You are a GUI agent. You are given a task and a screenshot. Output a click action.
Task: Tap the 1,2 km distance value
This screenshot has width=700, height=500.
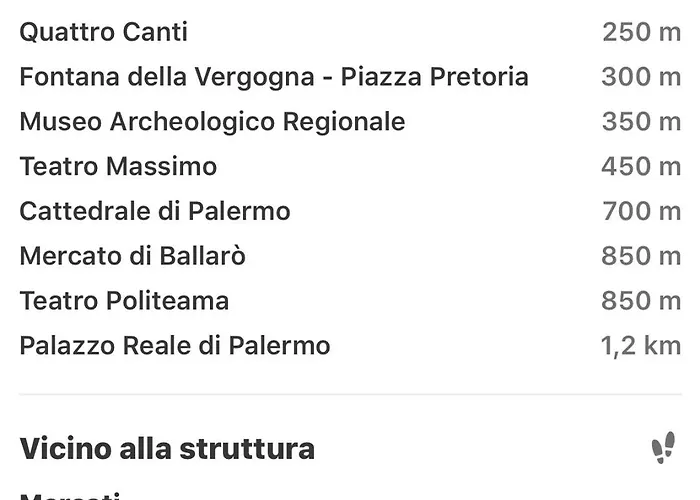click(641, 346)
